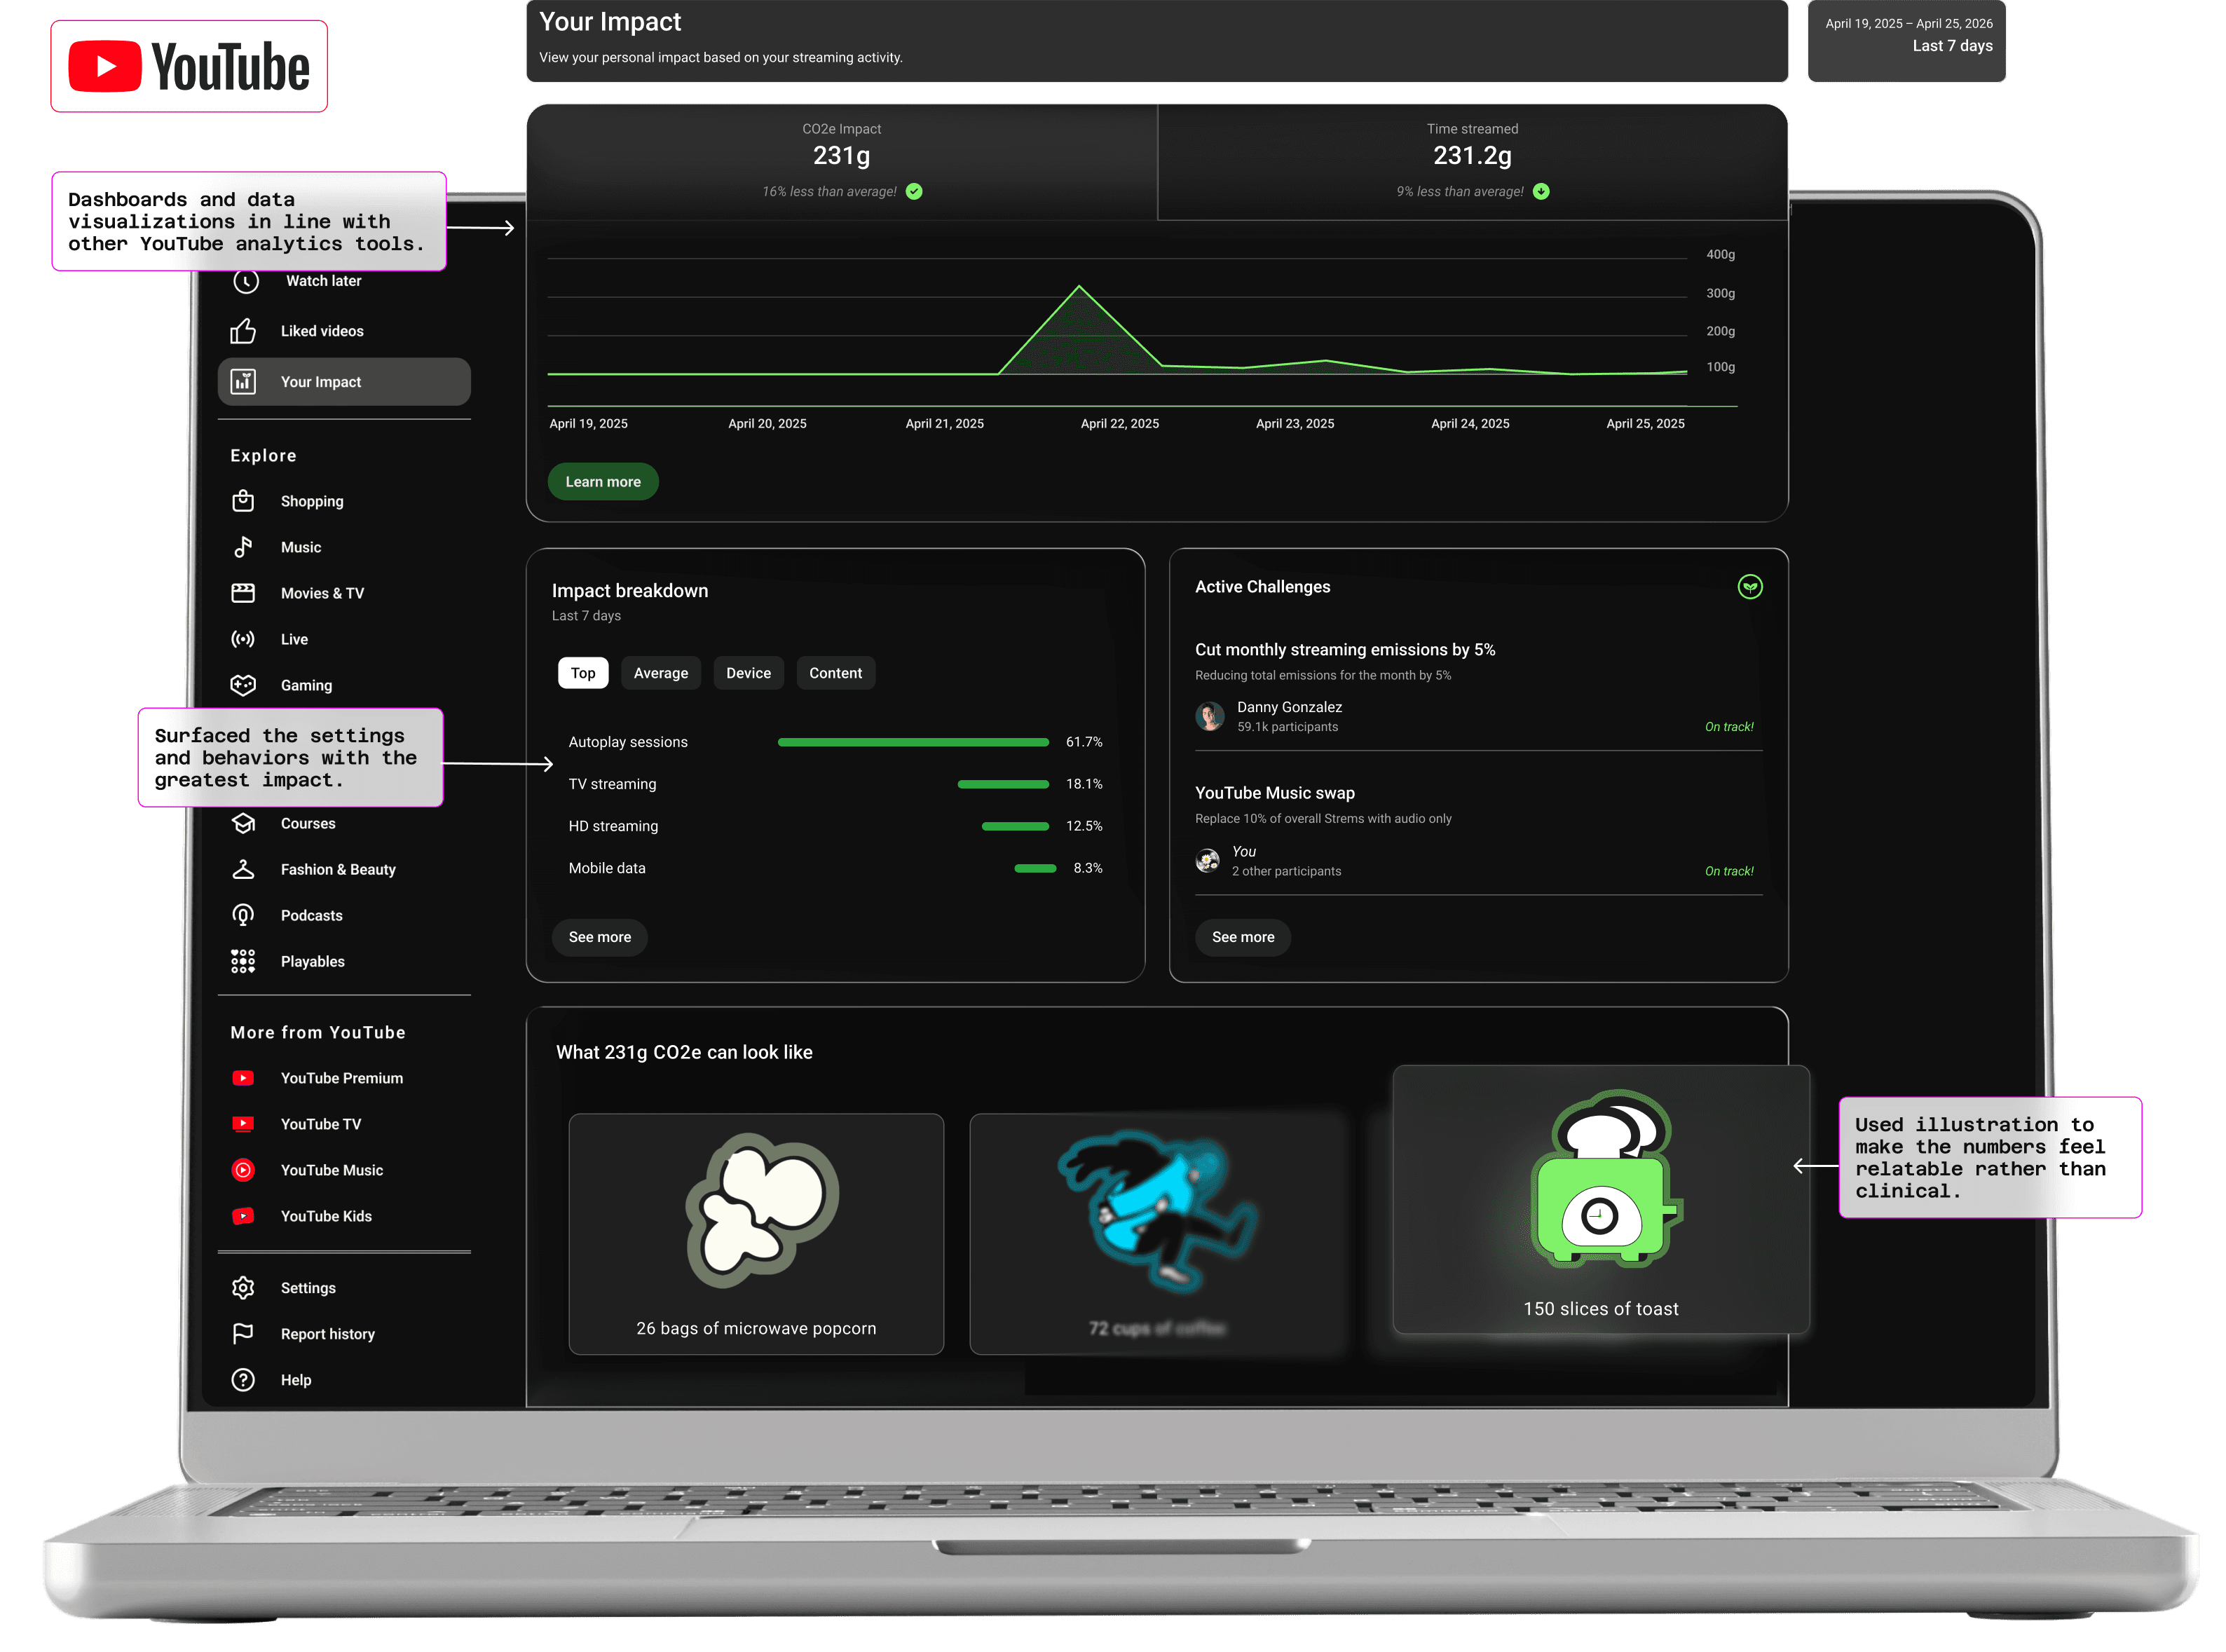Open Music note icon in sidebar

coord(243,547)
